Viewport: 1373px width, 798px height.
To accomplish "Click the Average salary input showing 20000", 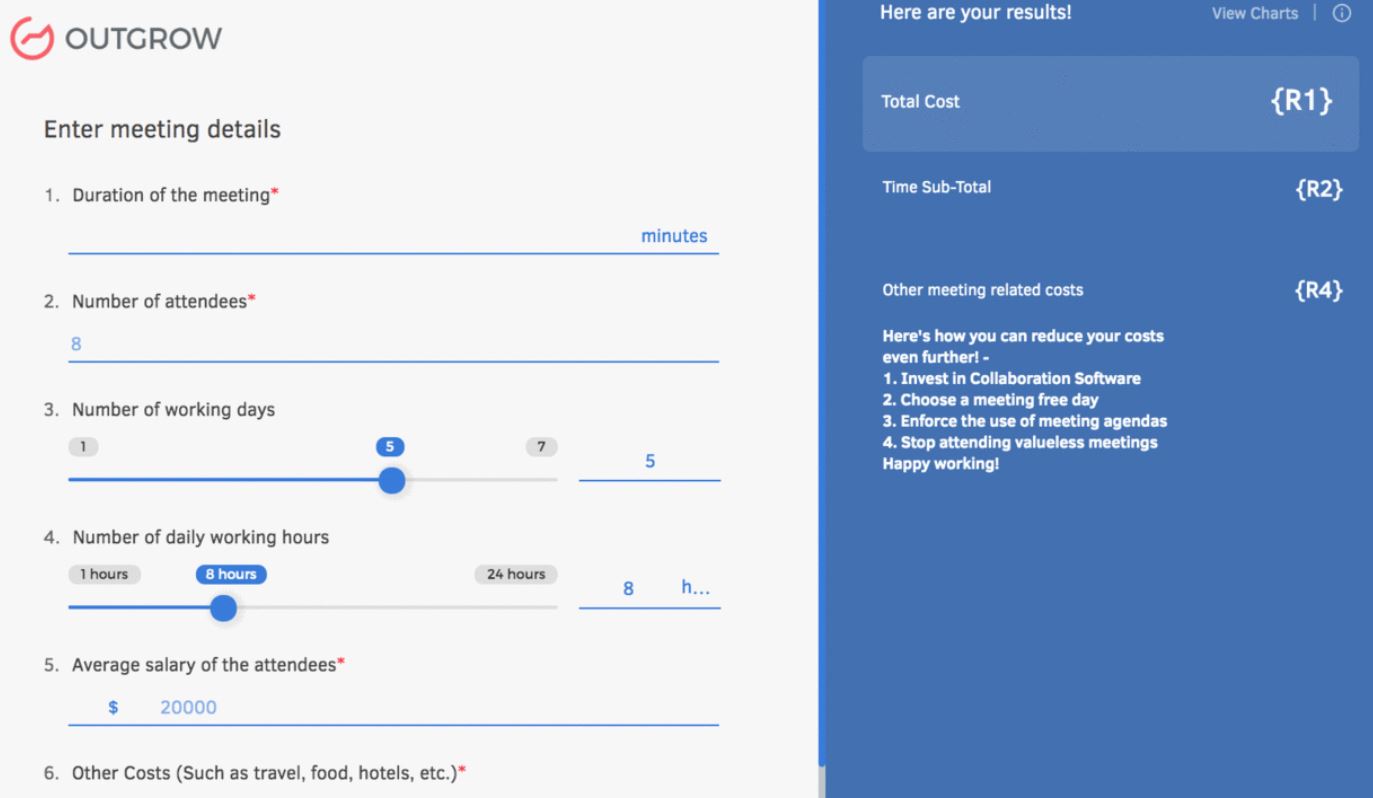I will pos(393,708).
